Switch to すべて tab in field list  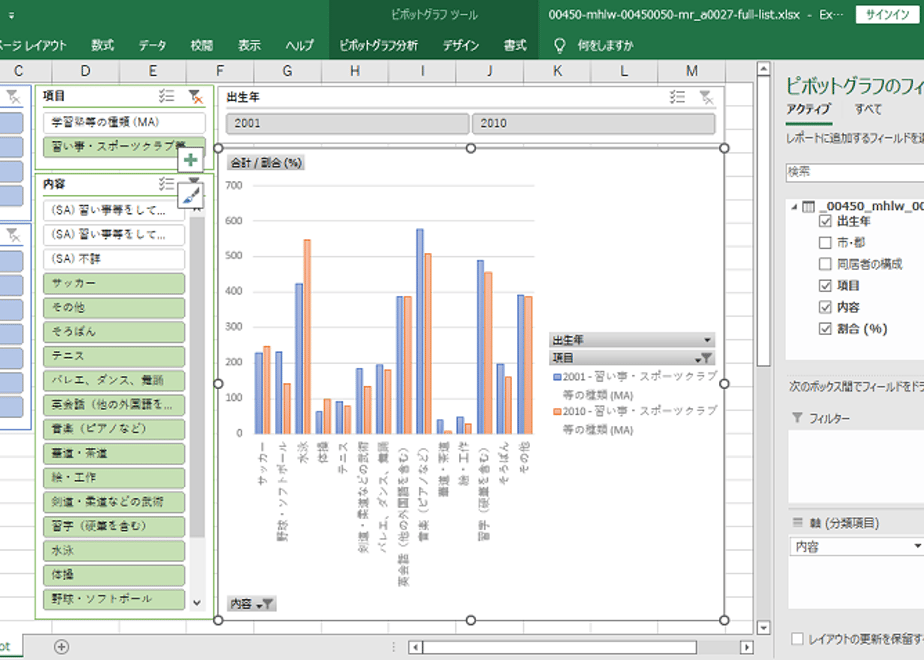point(868,109)
